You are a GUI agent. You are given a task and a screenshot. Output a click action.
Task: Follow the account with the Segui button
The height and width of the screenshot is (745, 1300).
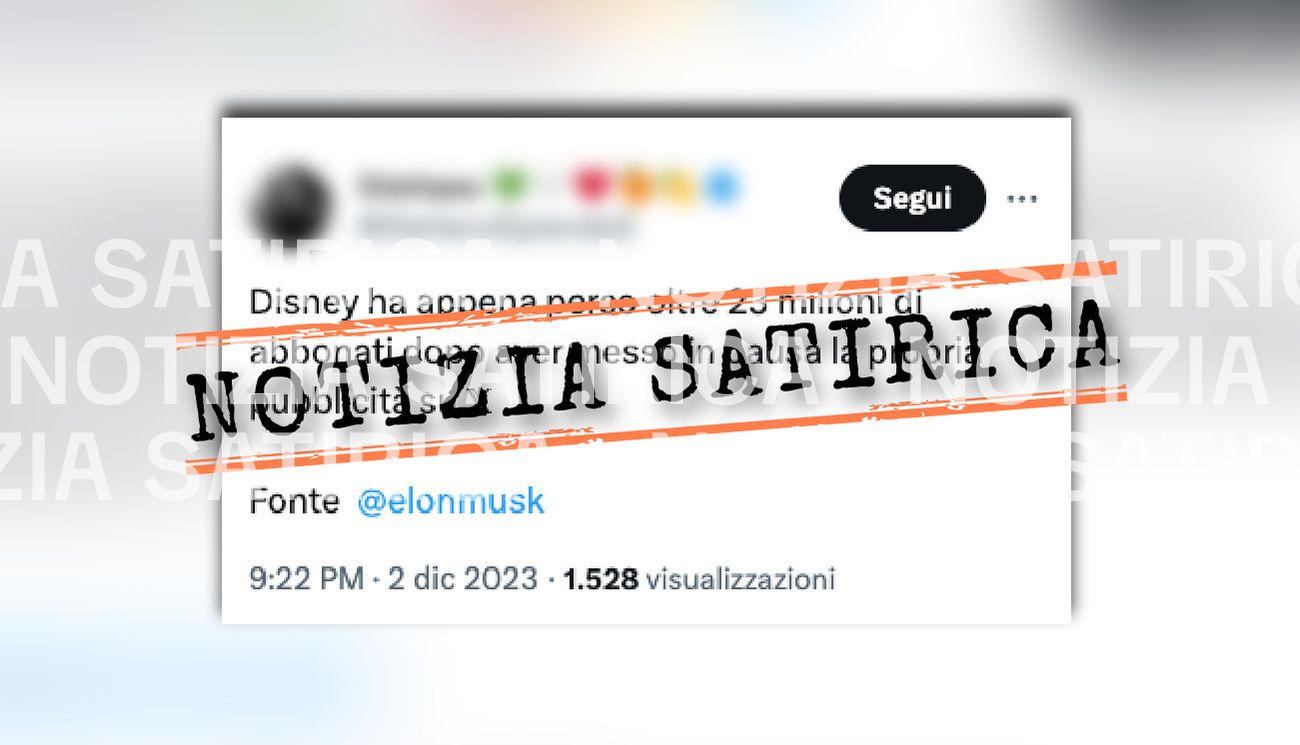tap(912, 198)
